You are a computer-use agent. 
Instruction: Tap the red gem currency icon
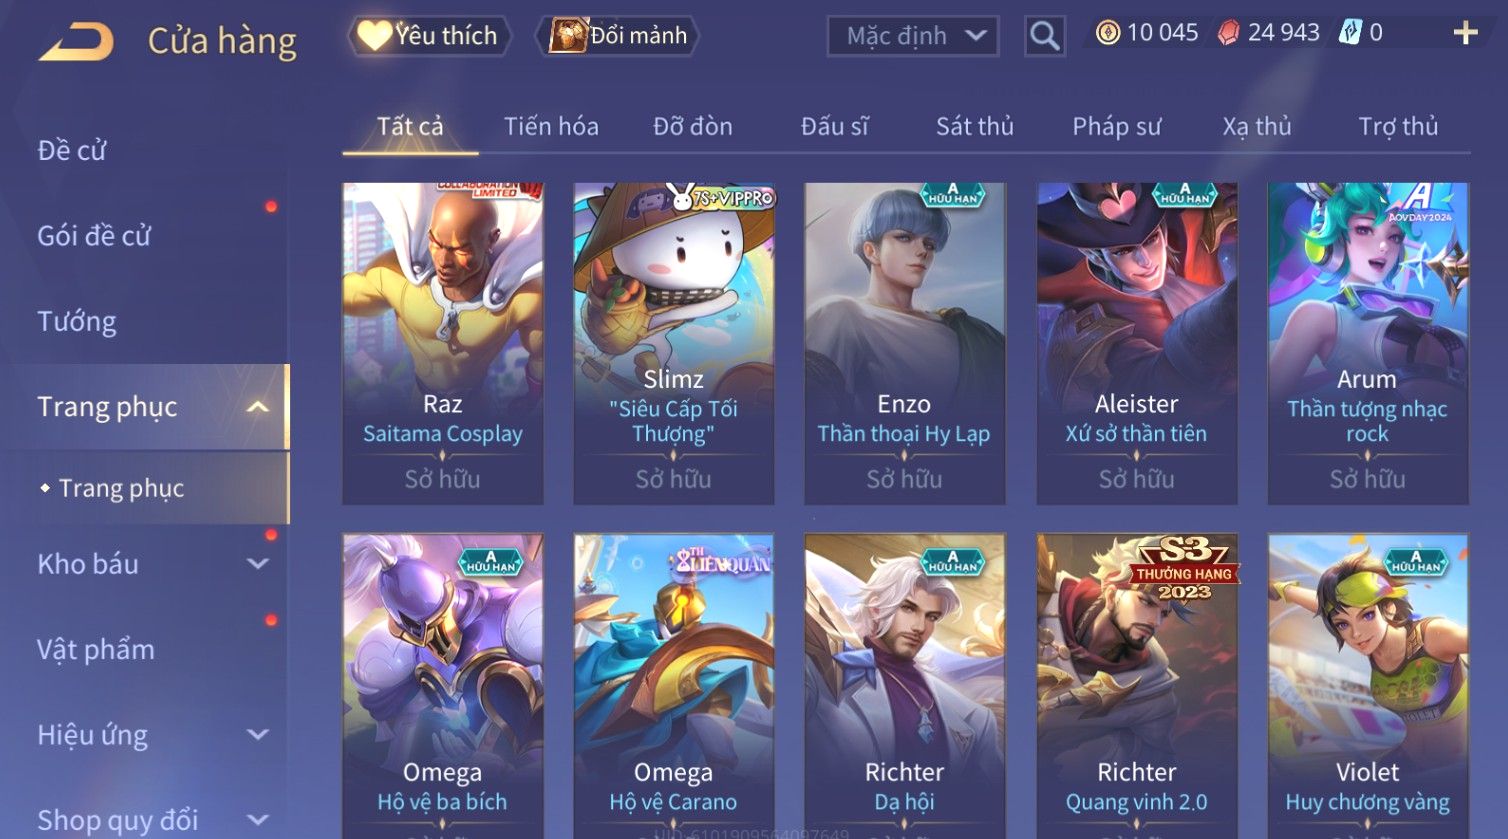pyautogui.click(x=1228, y=33)
